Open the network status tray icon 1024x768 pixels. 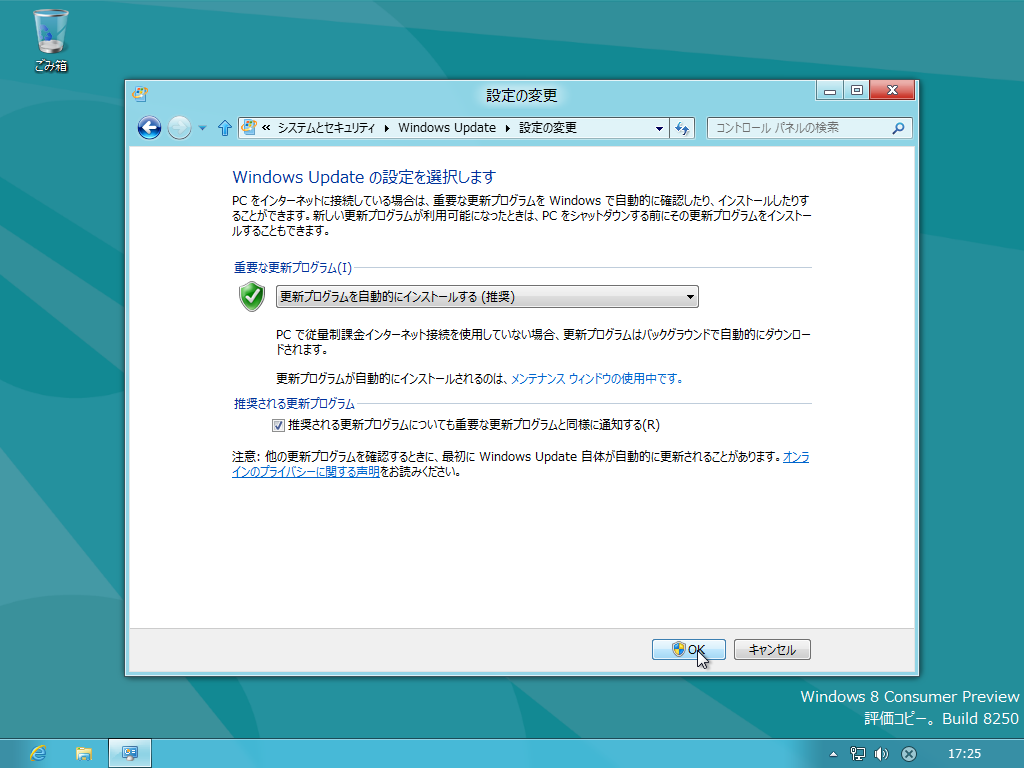click(857, 754)
